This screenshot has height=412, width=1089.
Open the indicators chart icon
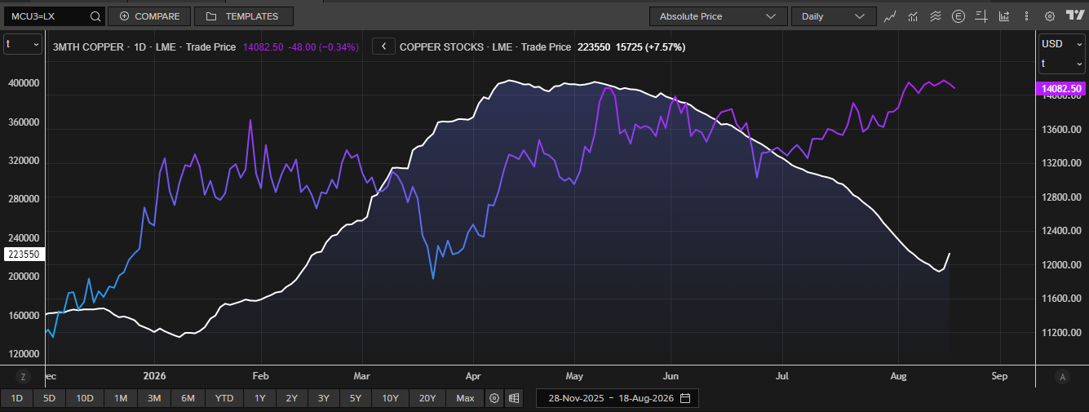913,16
